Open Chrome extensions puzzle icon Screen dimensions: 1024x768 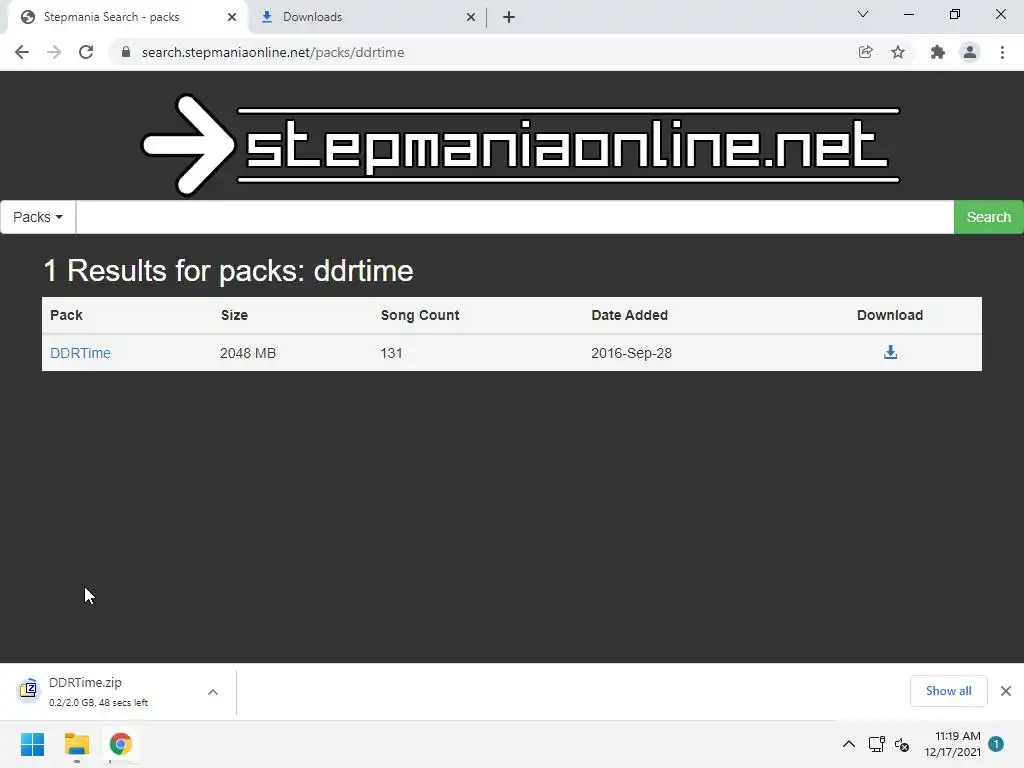point(938,52)
